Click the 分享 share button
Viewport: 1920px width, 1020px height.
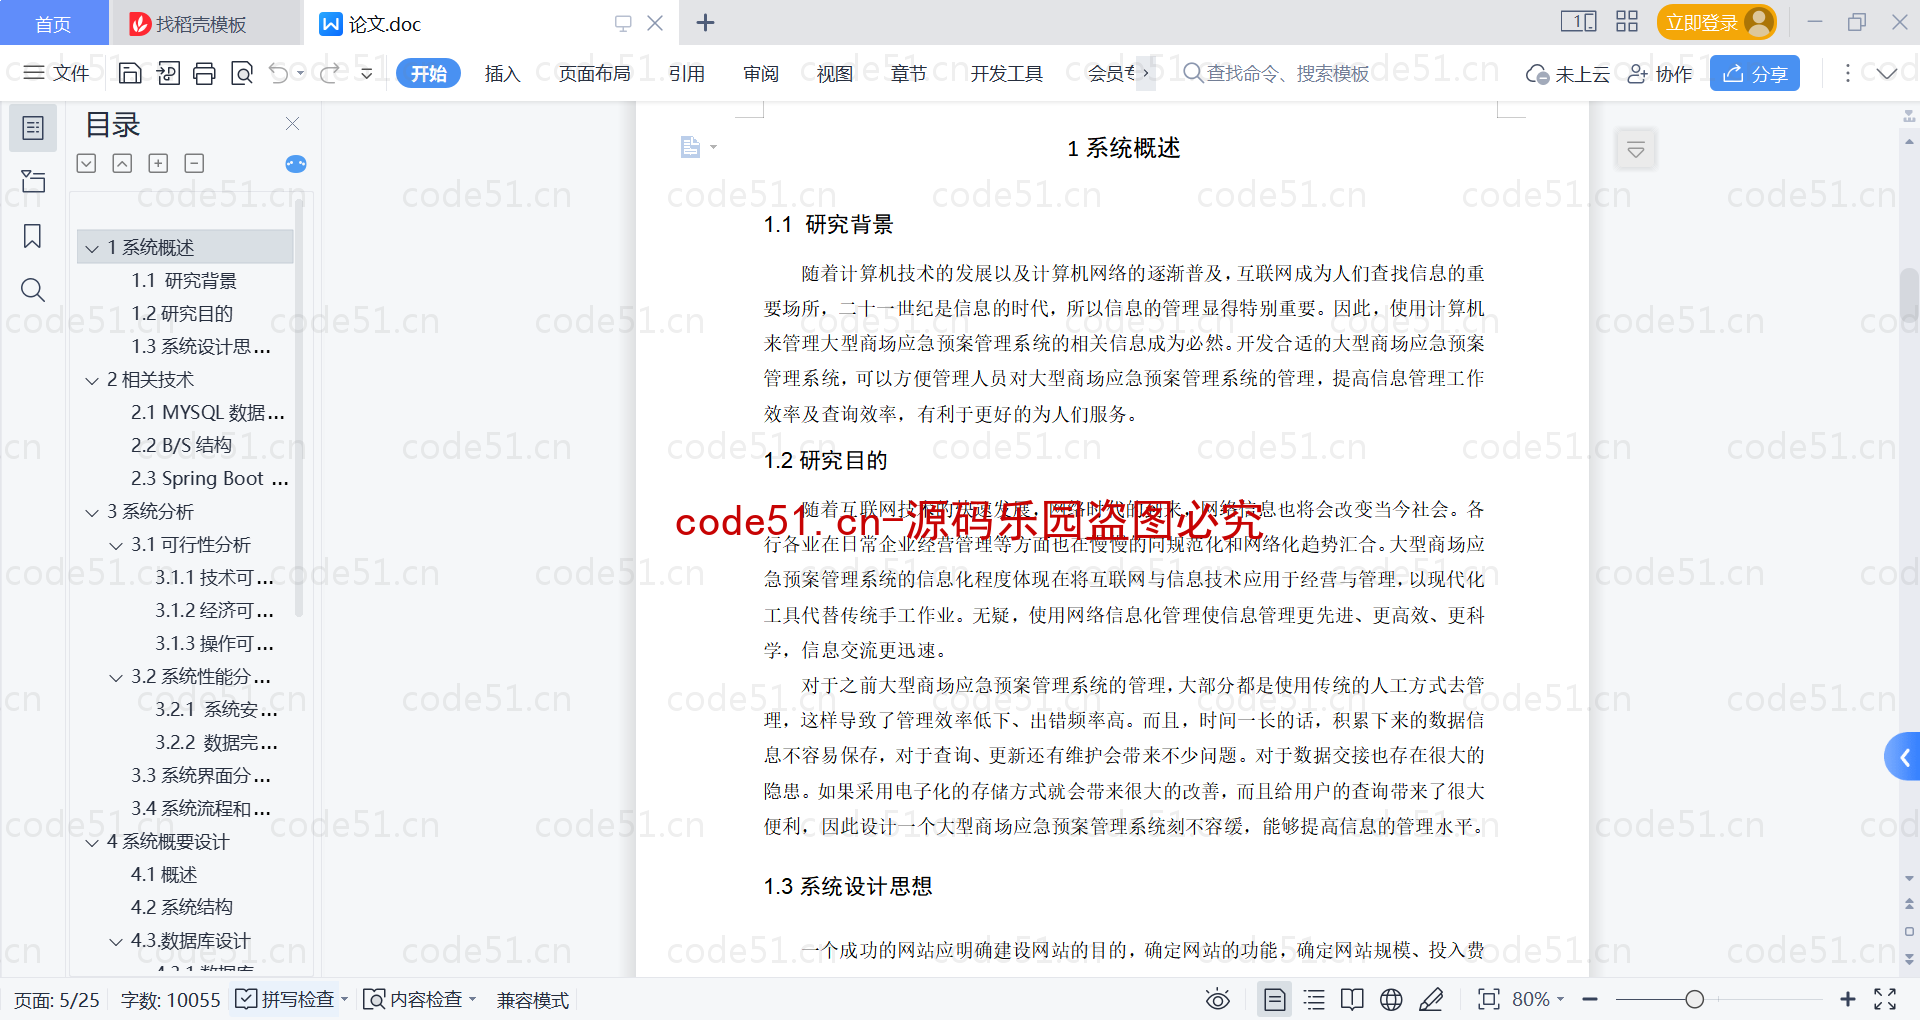click(1754, 73)
